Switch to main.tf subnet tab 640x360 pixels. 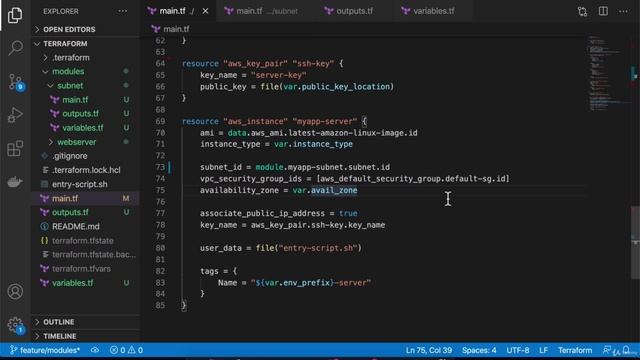[261, 11]
